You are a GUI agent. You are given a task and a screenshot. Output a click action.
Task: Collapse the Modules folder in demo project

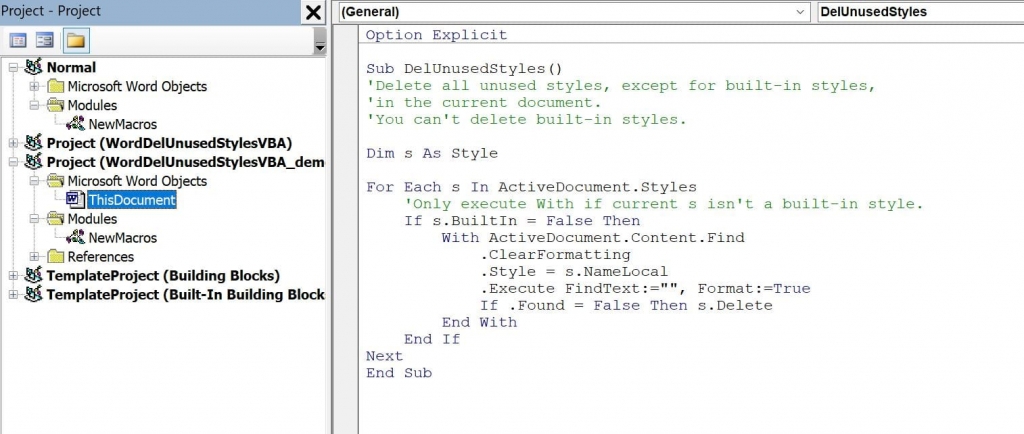[34, 219]
